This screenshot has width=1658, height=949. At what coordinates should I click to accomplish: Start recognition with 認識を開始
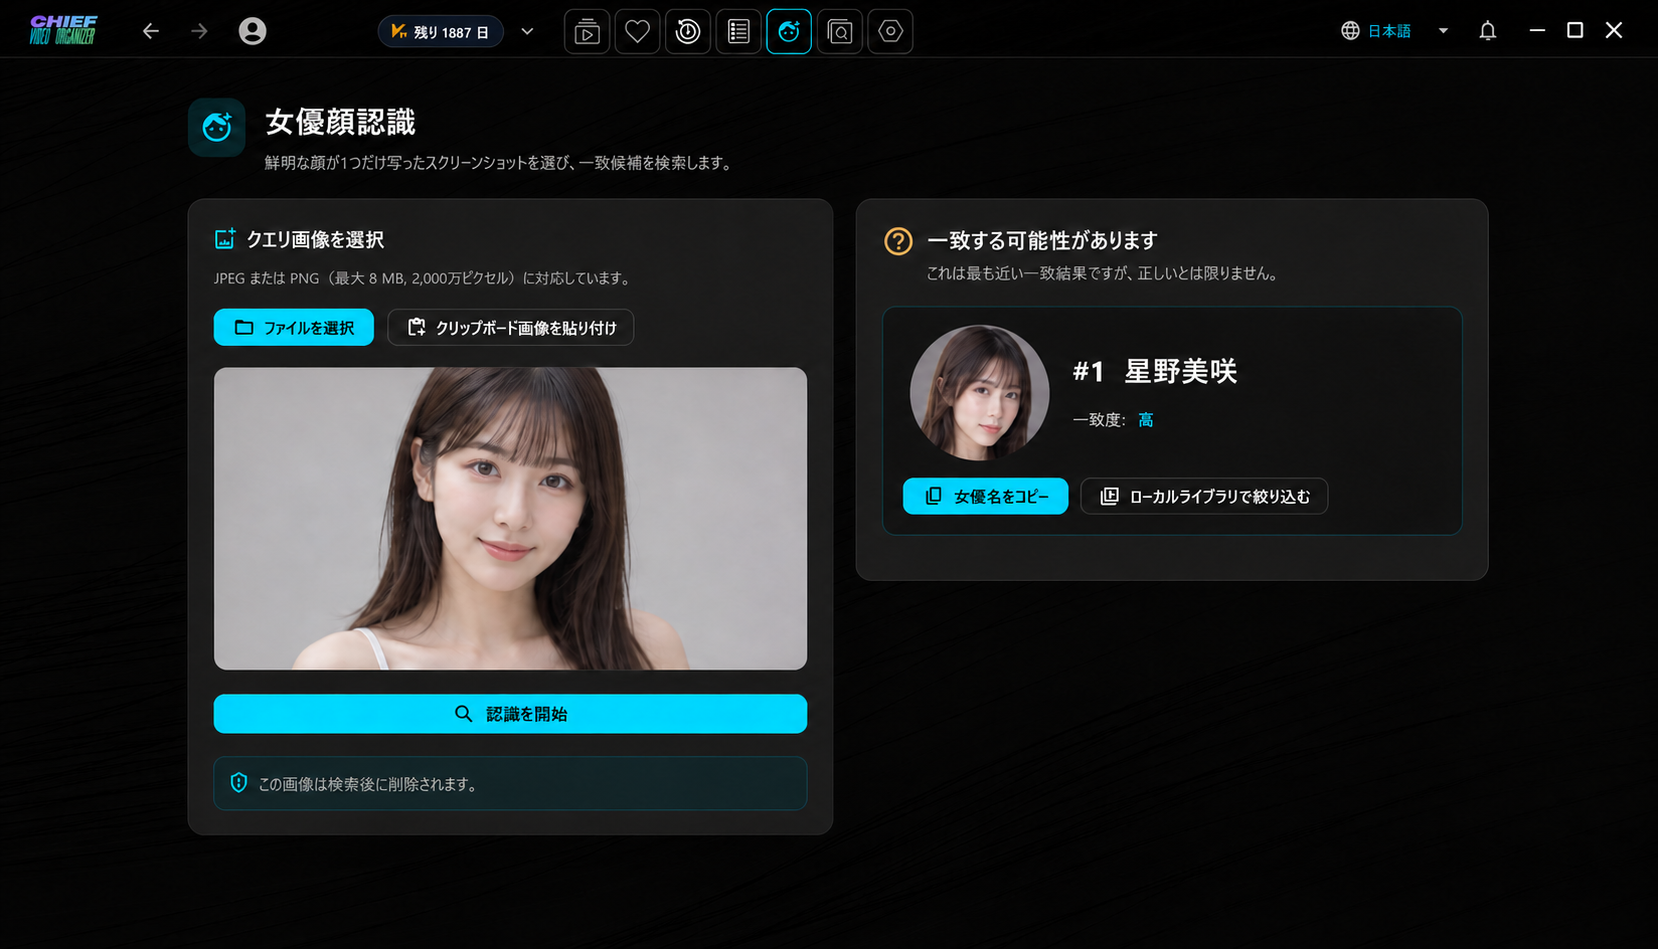[510, 714]
